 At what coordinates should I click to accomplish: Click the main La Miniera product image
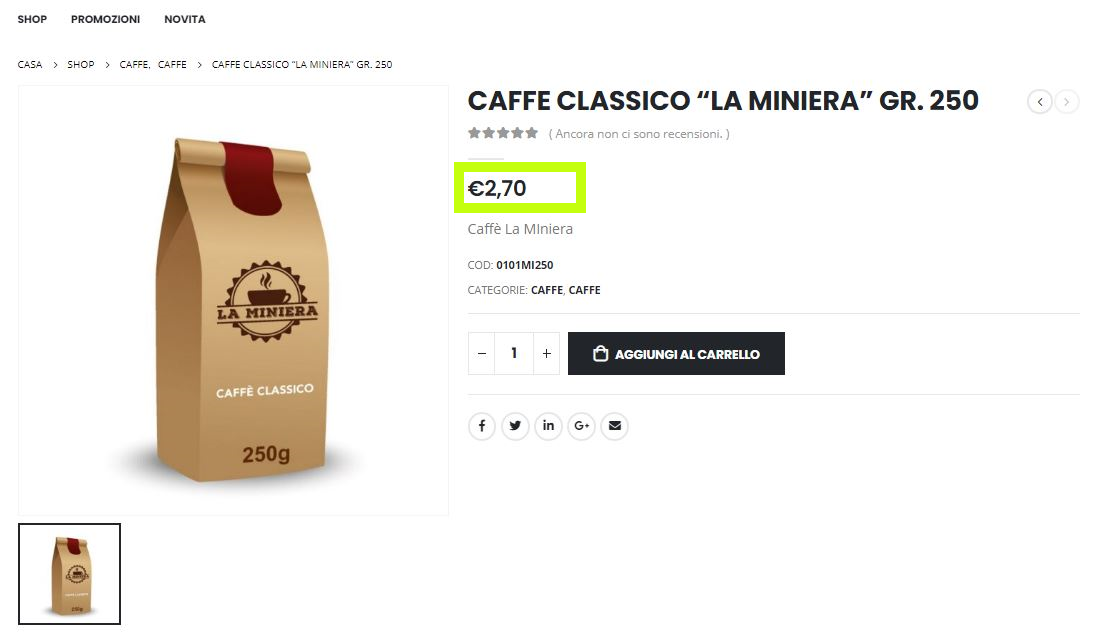click(x=233, y=301)
